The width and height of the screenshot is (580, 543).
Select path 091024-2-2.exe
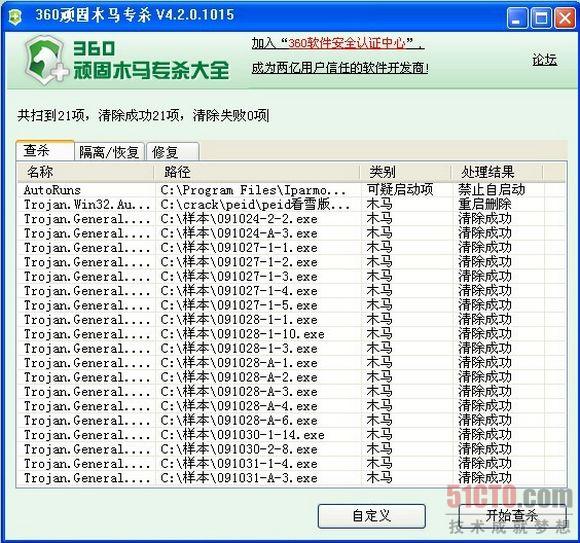click(x=239, y=219)
